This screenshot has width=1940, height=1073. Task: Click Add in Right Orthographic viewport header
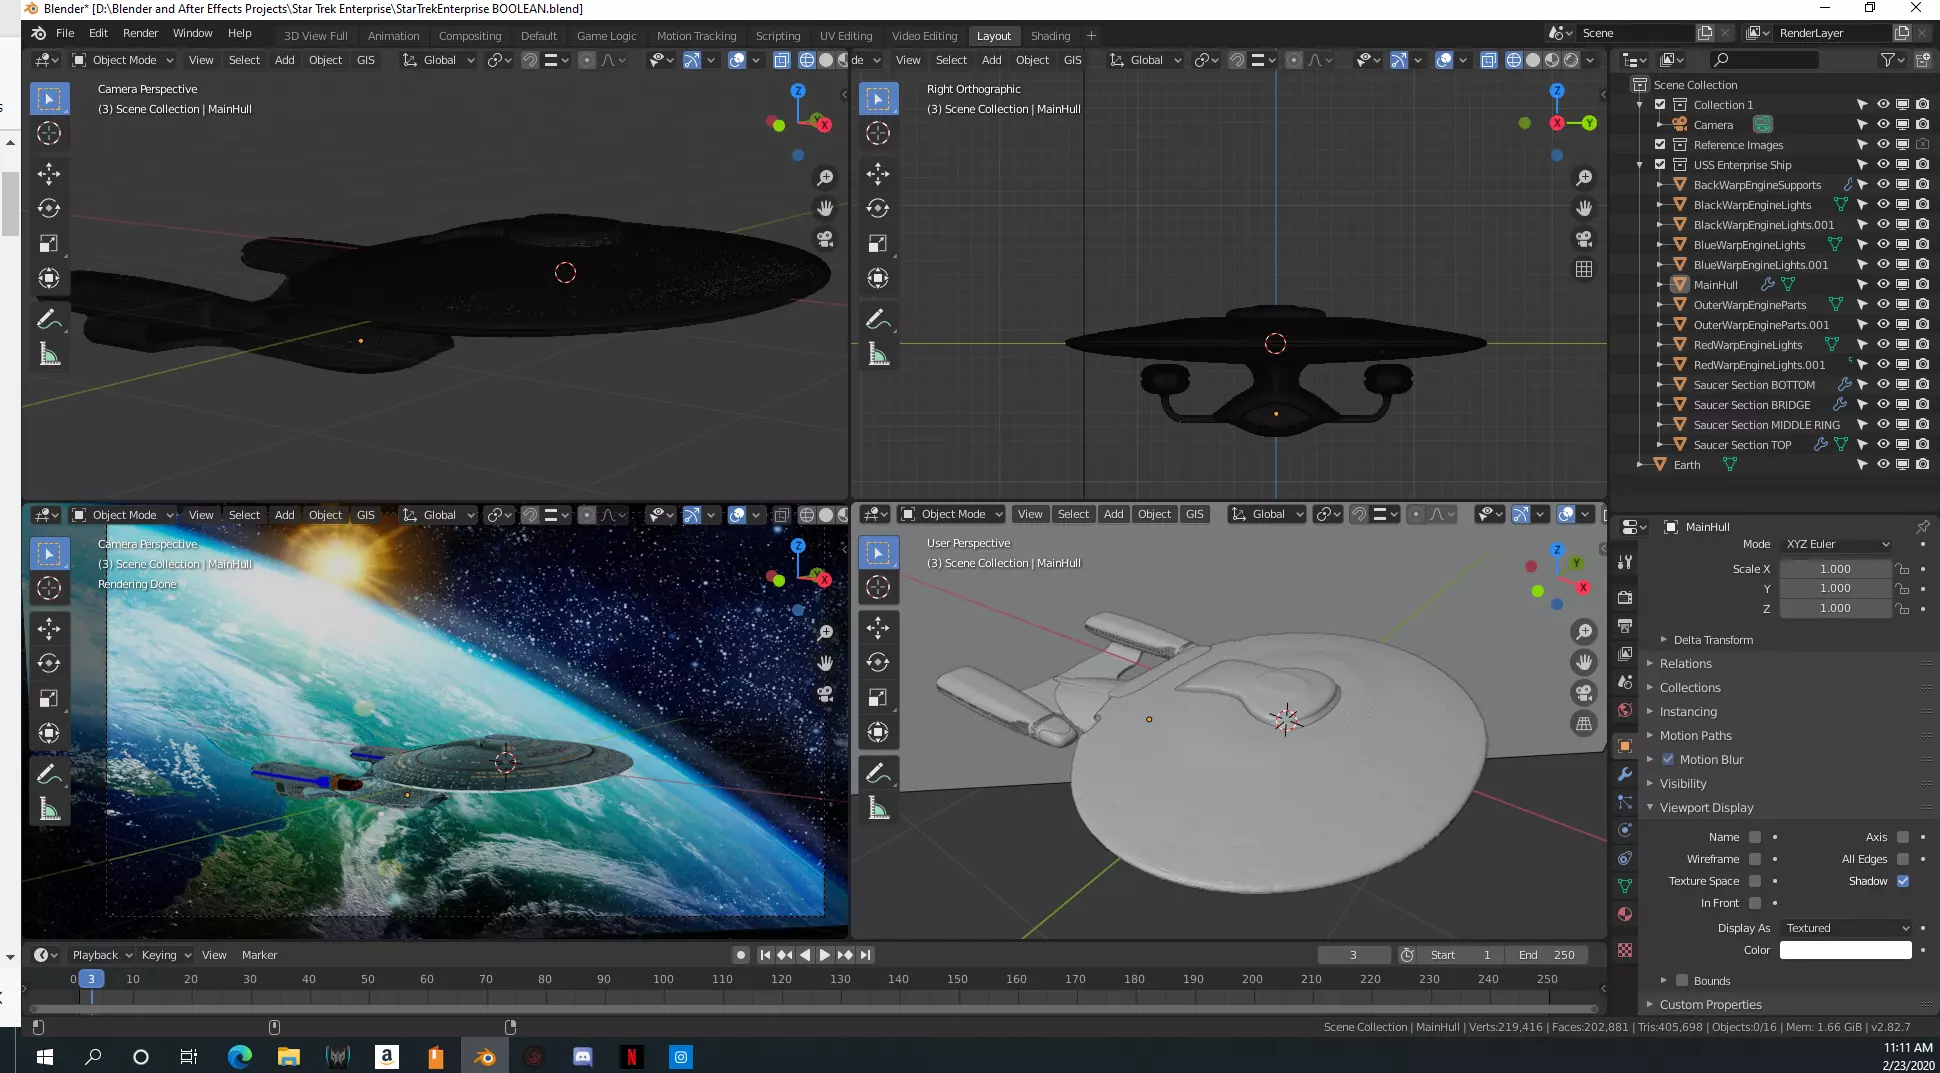tap(991, 60)
